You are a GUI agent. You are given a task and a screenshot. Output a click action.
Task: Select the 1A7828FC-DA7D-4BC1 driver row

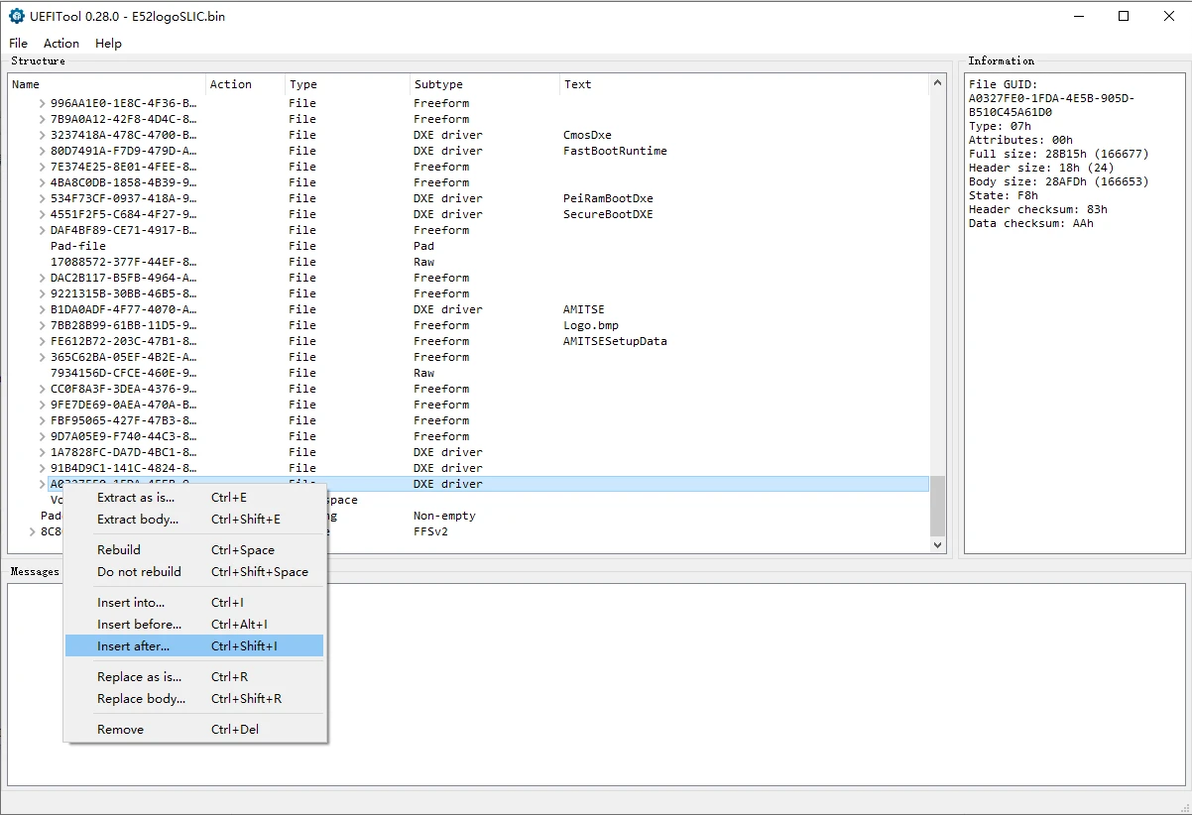coord(470,452)
